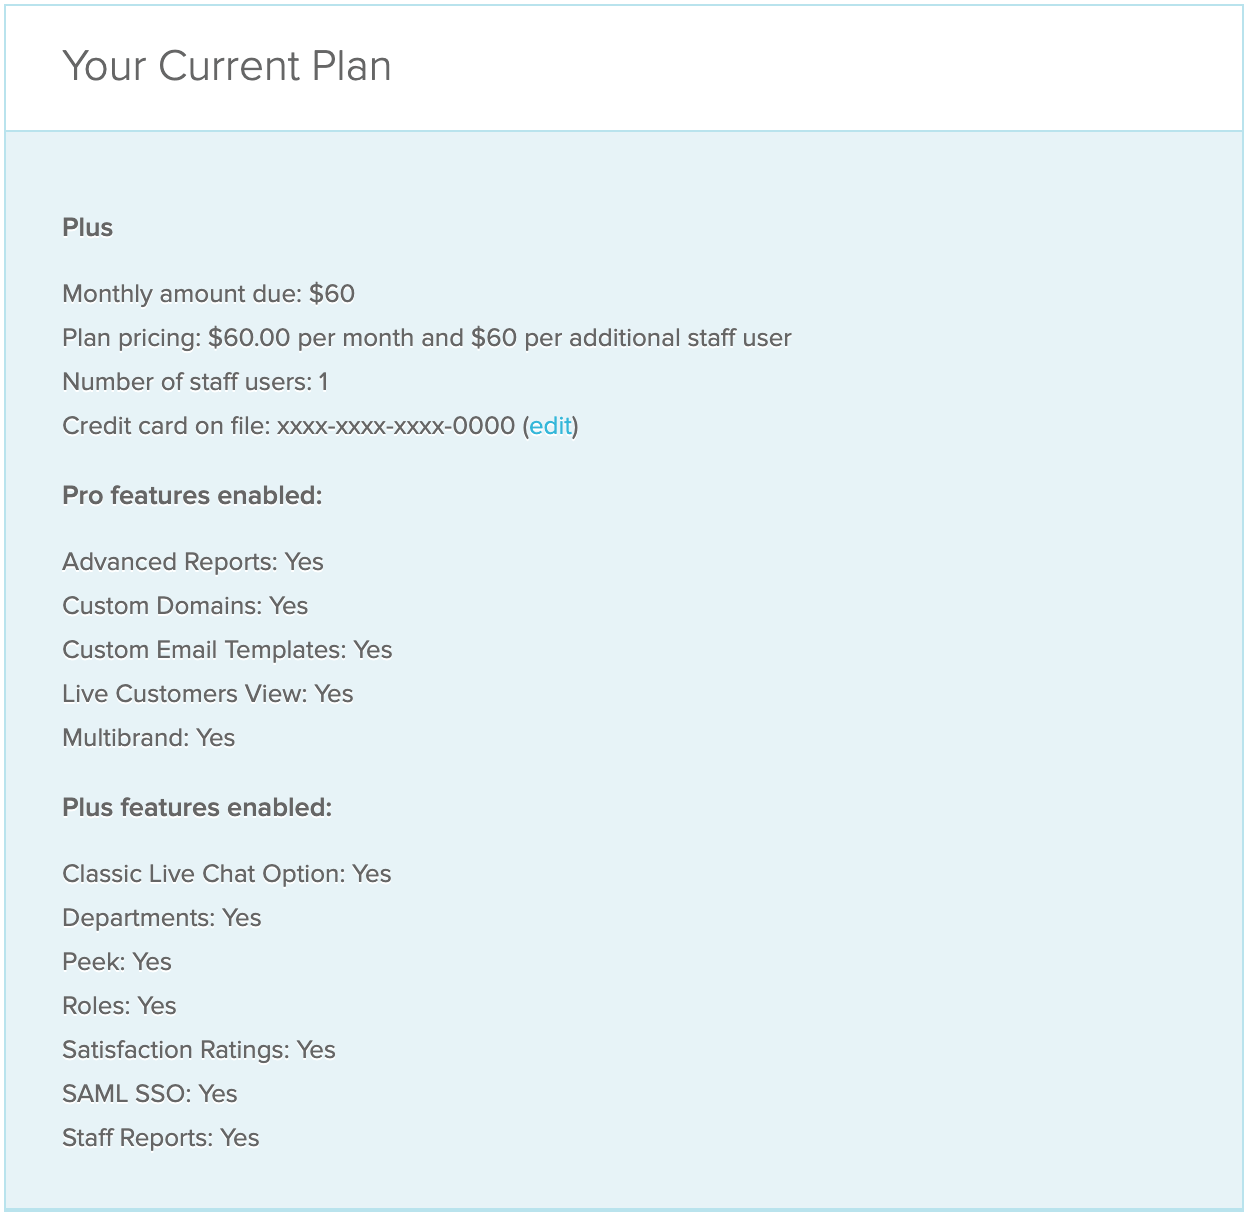The height and width of the screenshot is (1216, 1250).
Task: Select the "Custom Domains: Yes" entry
Action: coord(185,606)
